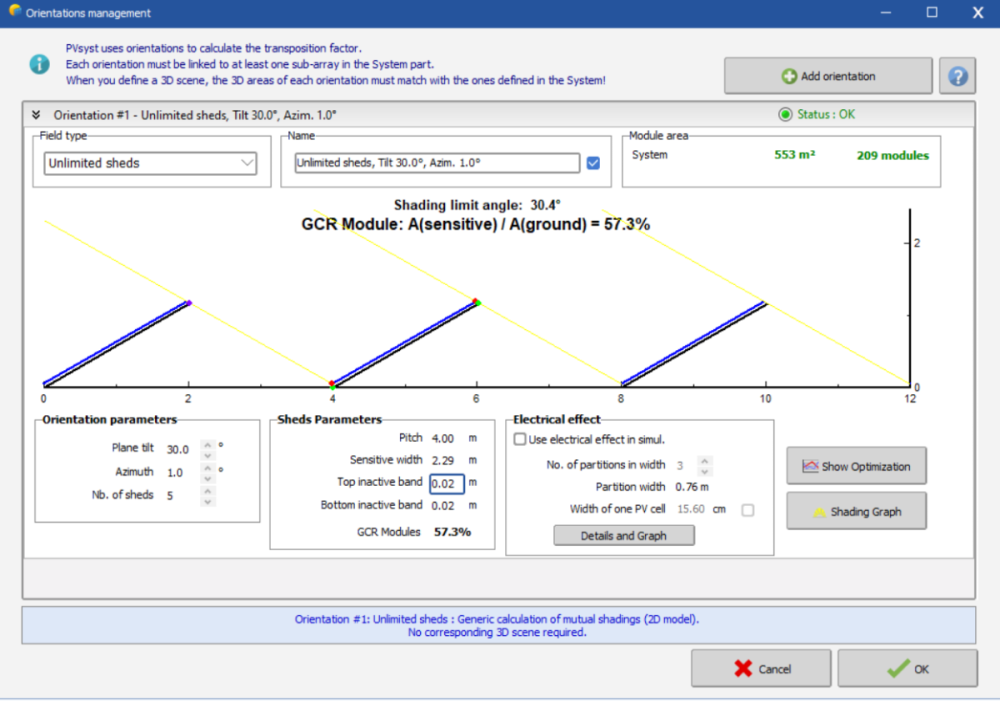Click the orientation Name text field
This screenshot has width=1000, height=701.
437,163
